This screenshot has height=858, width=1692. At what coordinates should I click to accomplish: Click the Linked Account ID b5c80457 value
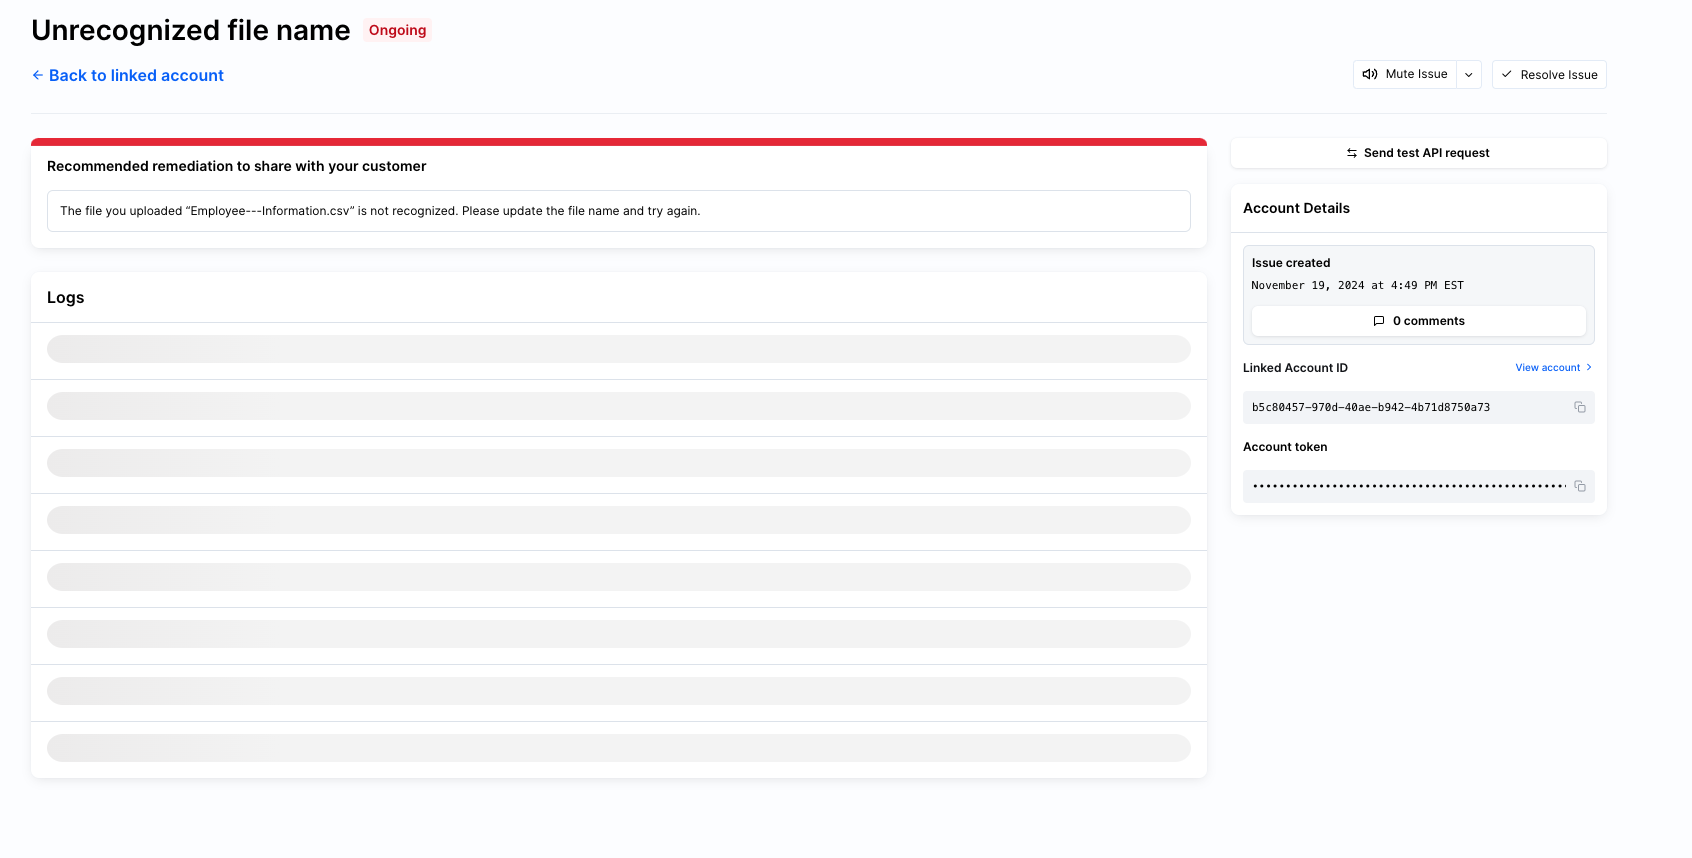[1371, 407]
